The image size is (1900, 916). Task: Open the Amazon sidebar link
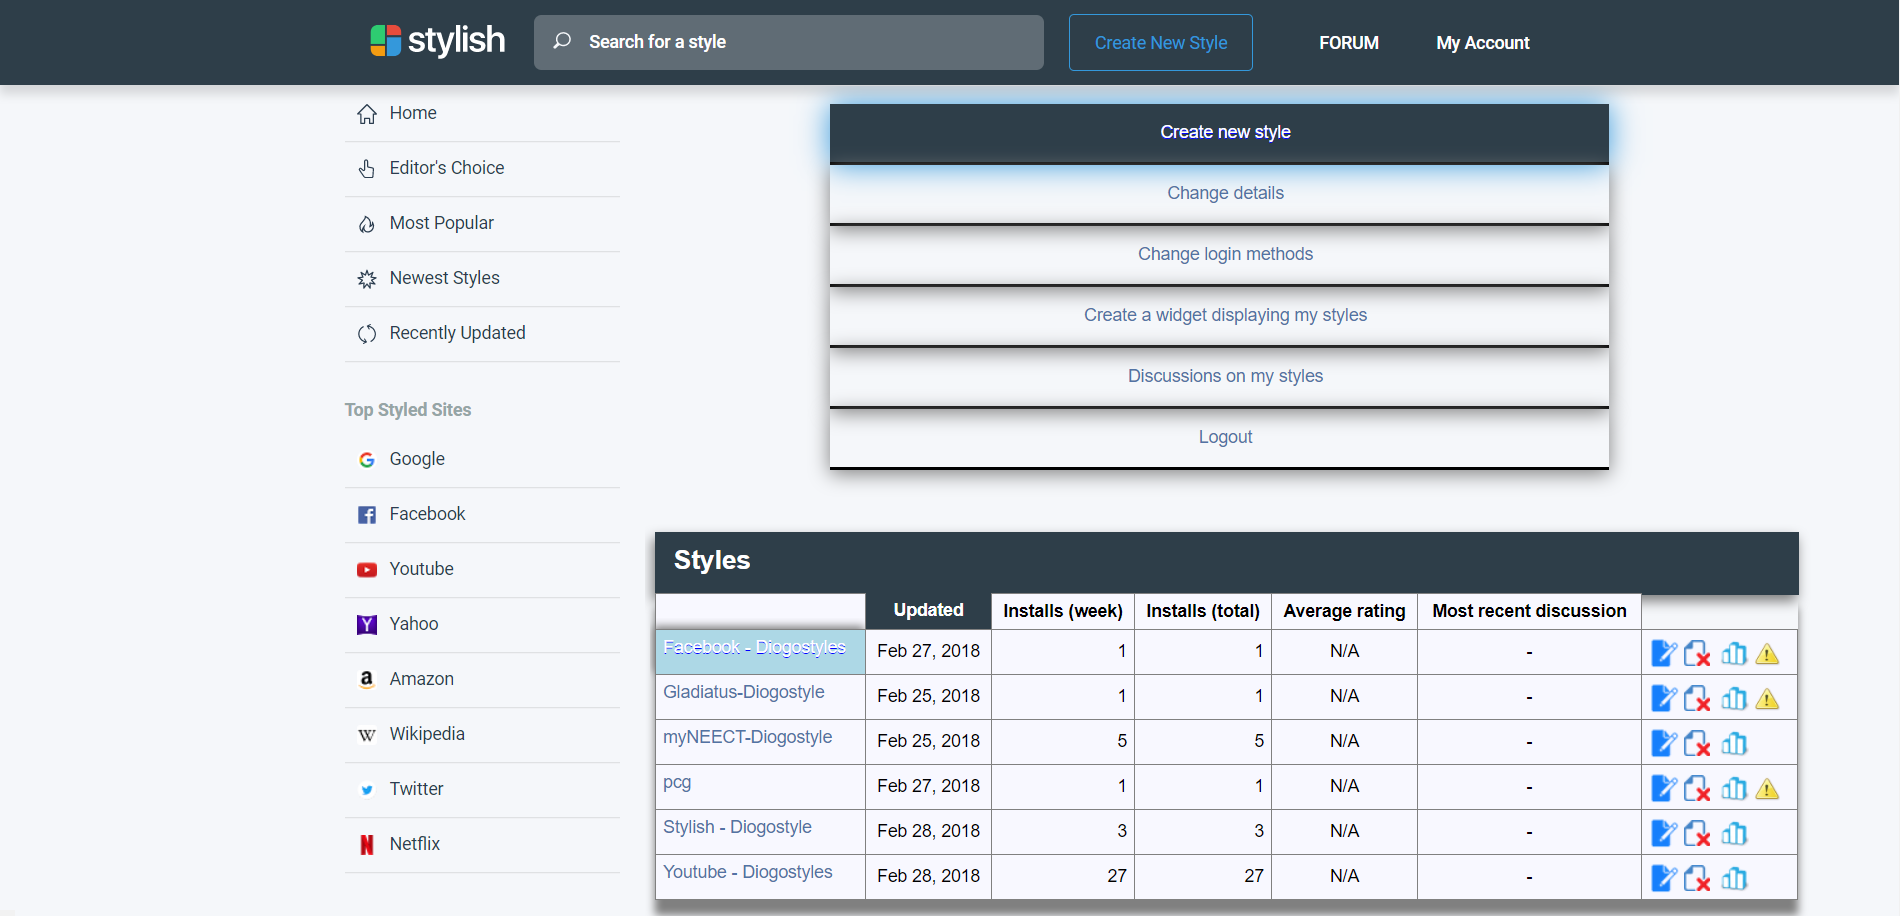482,680
